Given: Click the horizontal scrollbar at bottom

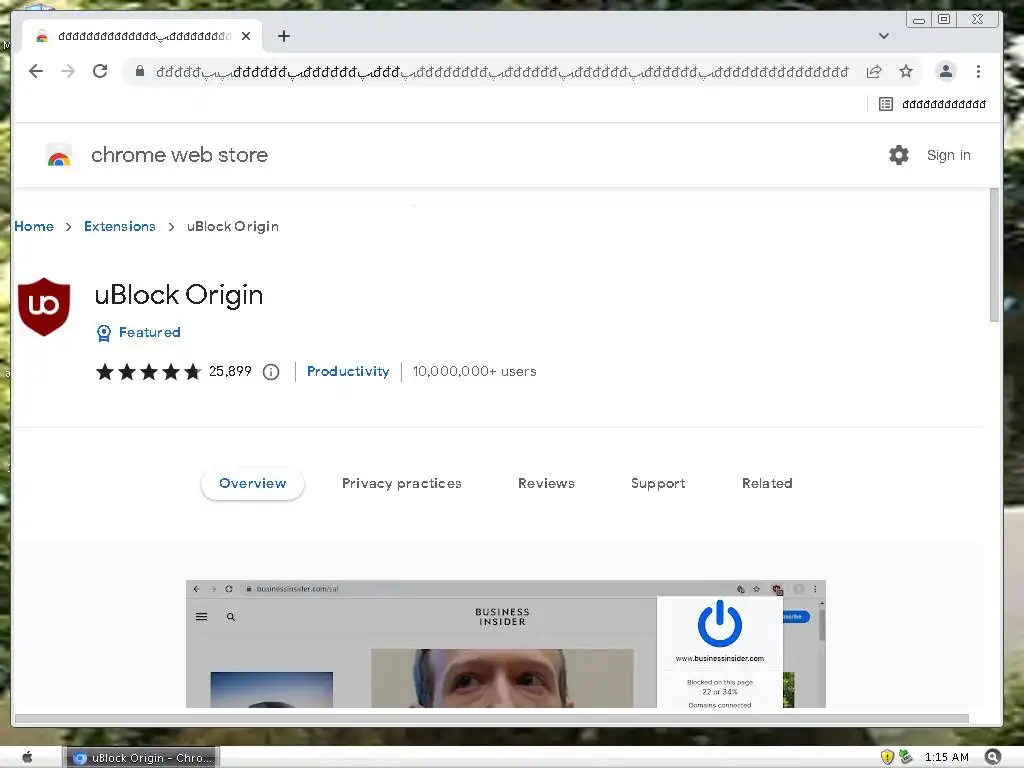Looking at the screenshot, I should (x=491, y=718).
